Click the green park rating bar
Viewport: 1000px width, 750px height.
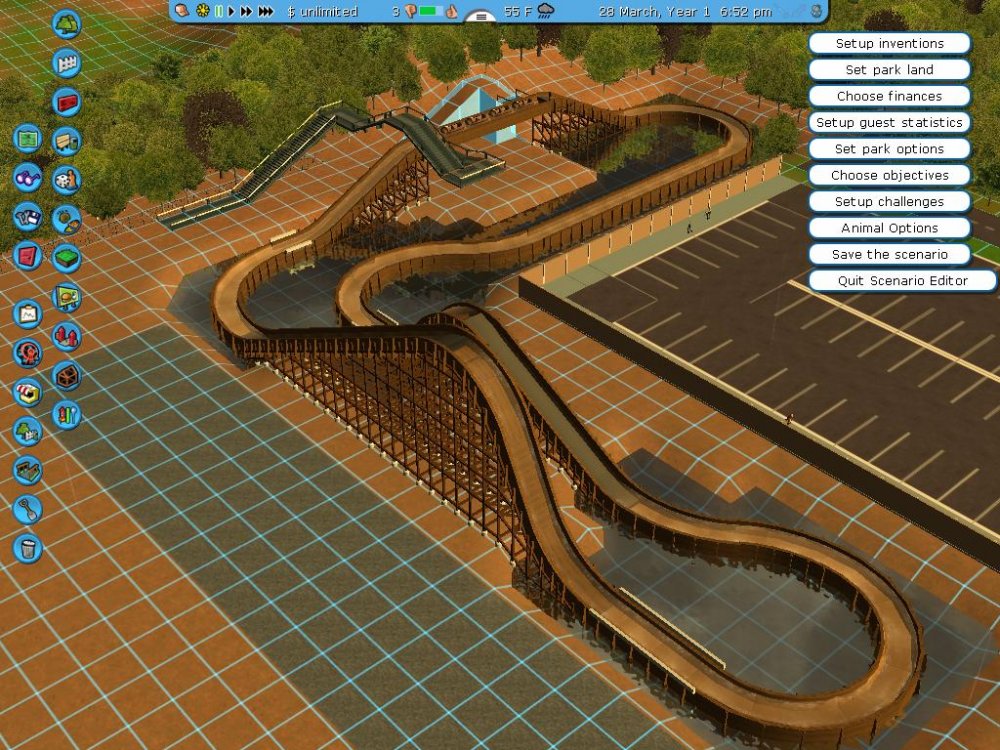(x=431, y=12)
